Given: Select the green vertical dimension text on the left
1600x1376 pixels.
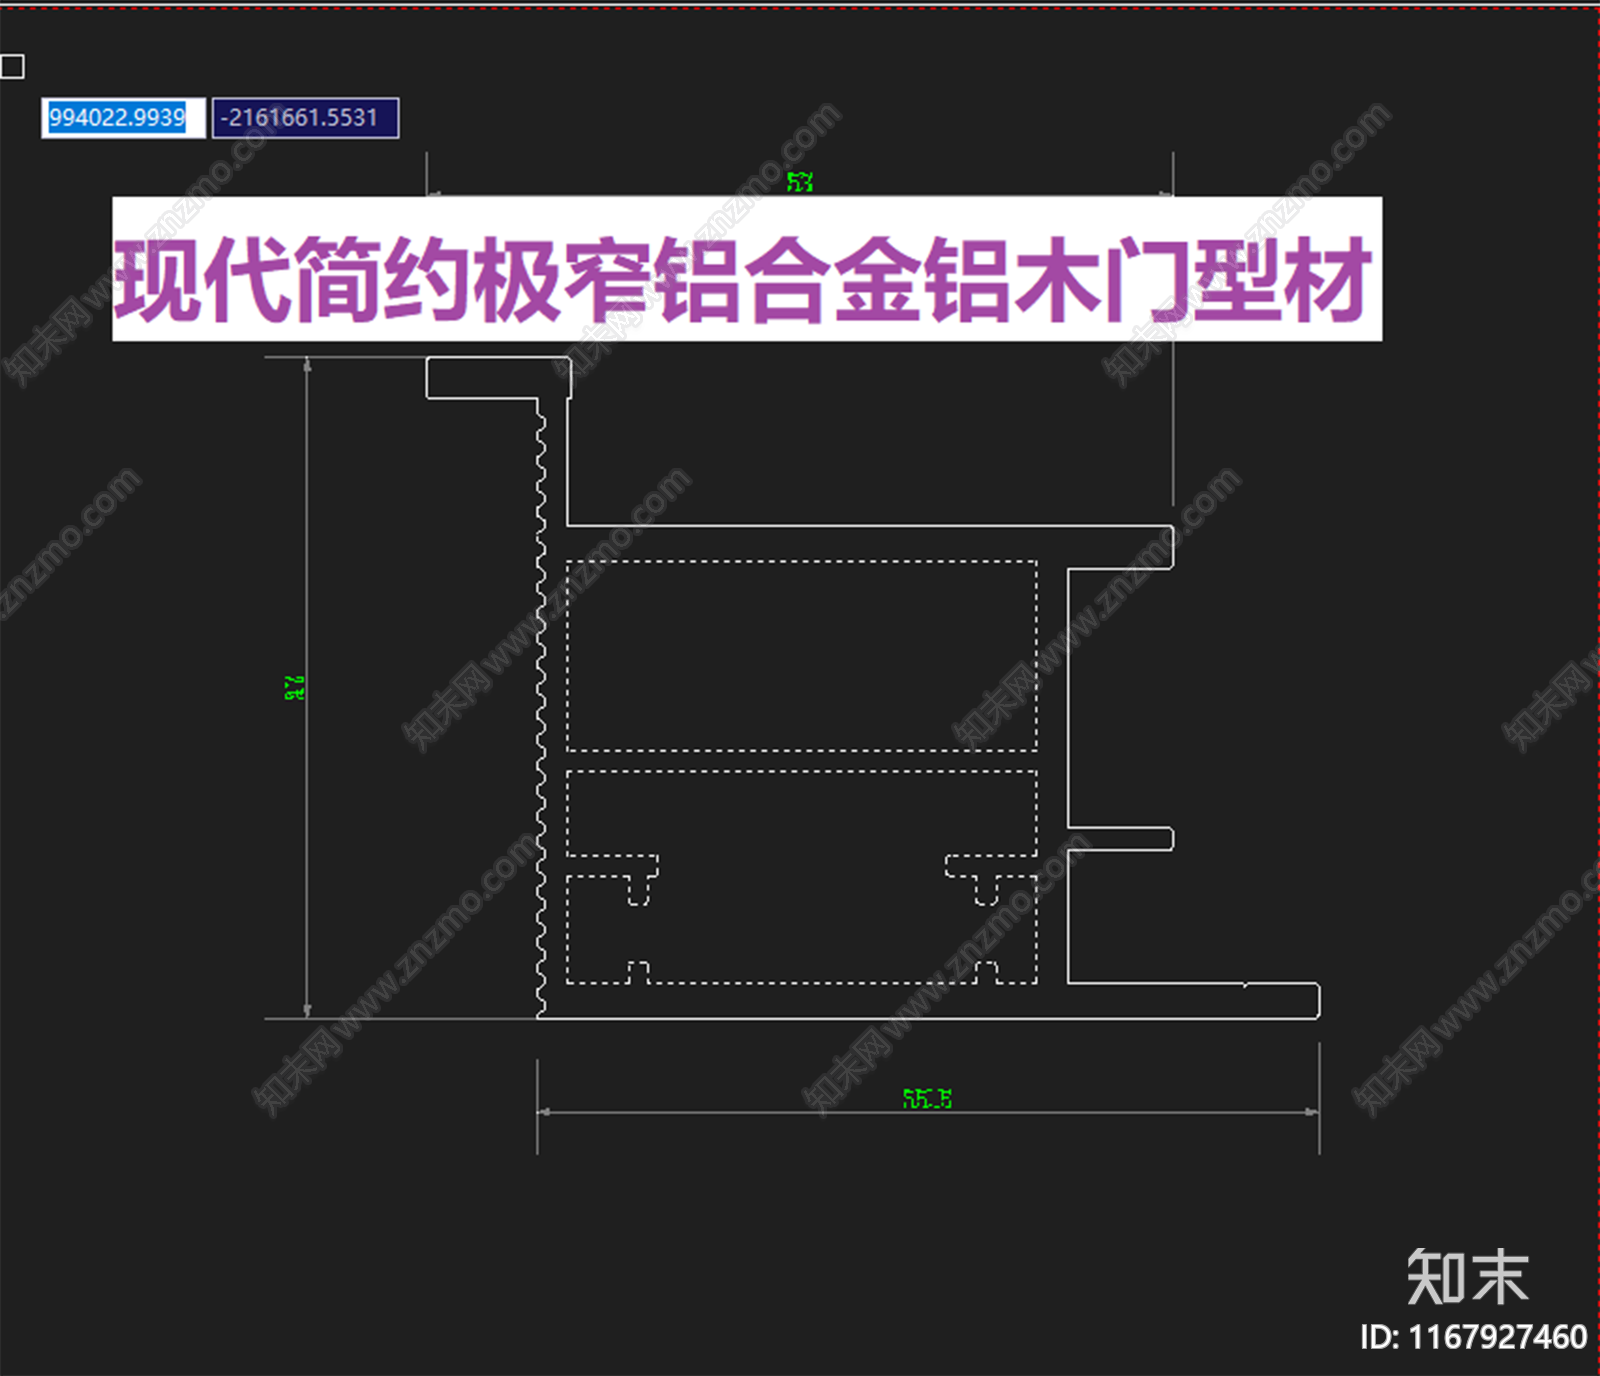Looking at the screenshot, I should pyautogui.click(x=294, y=687).
